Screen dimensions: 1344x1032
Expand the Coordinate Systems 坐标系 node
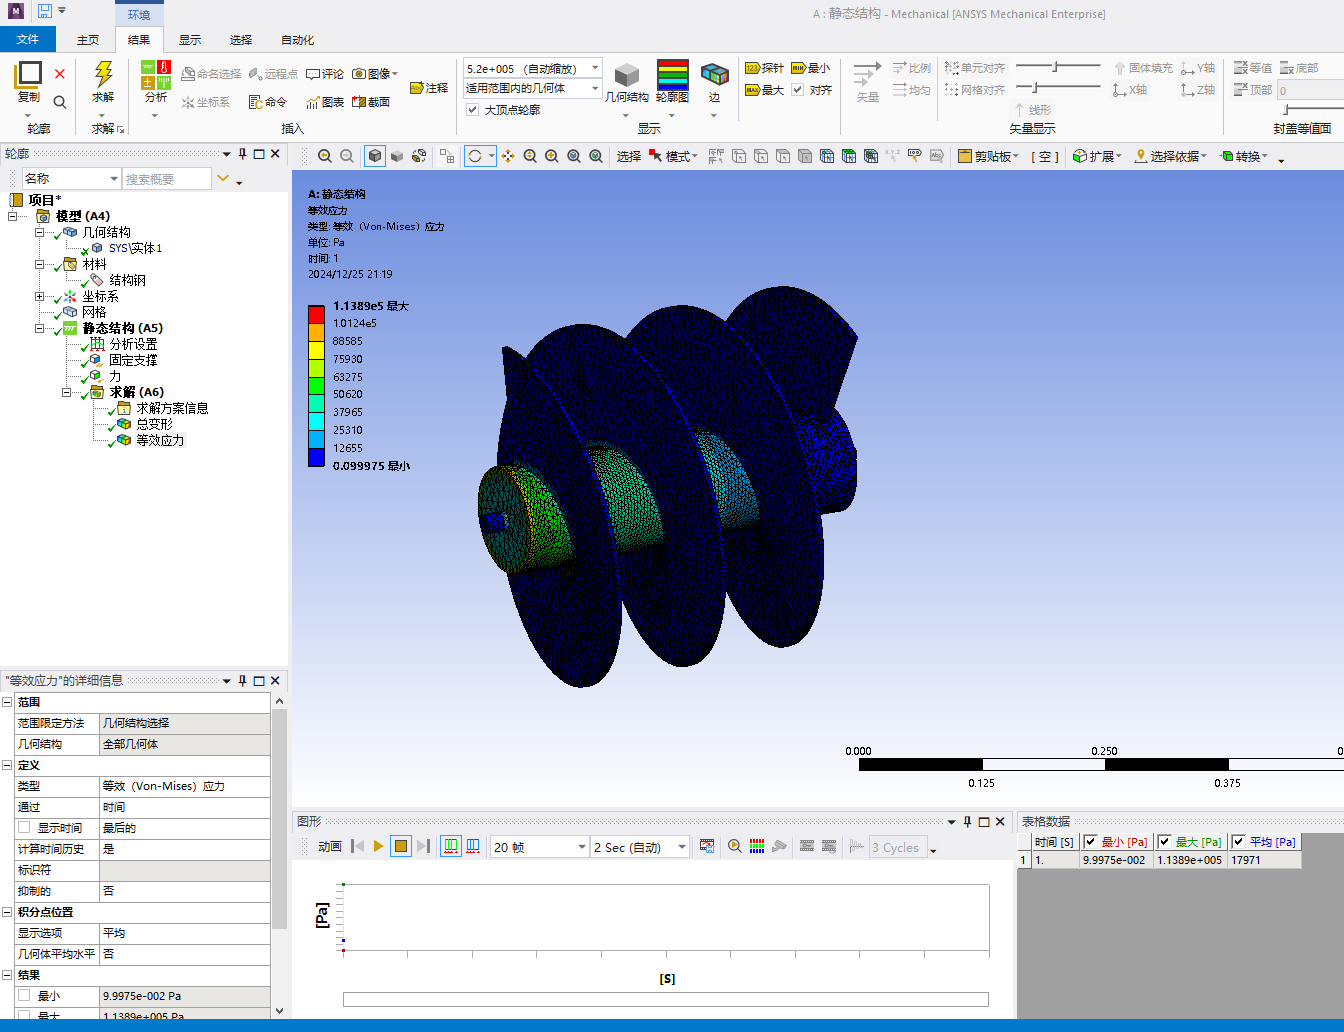(x=40, y=296)
